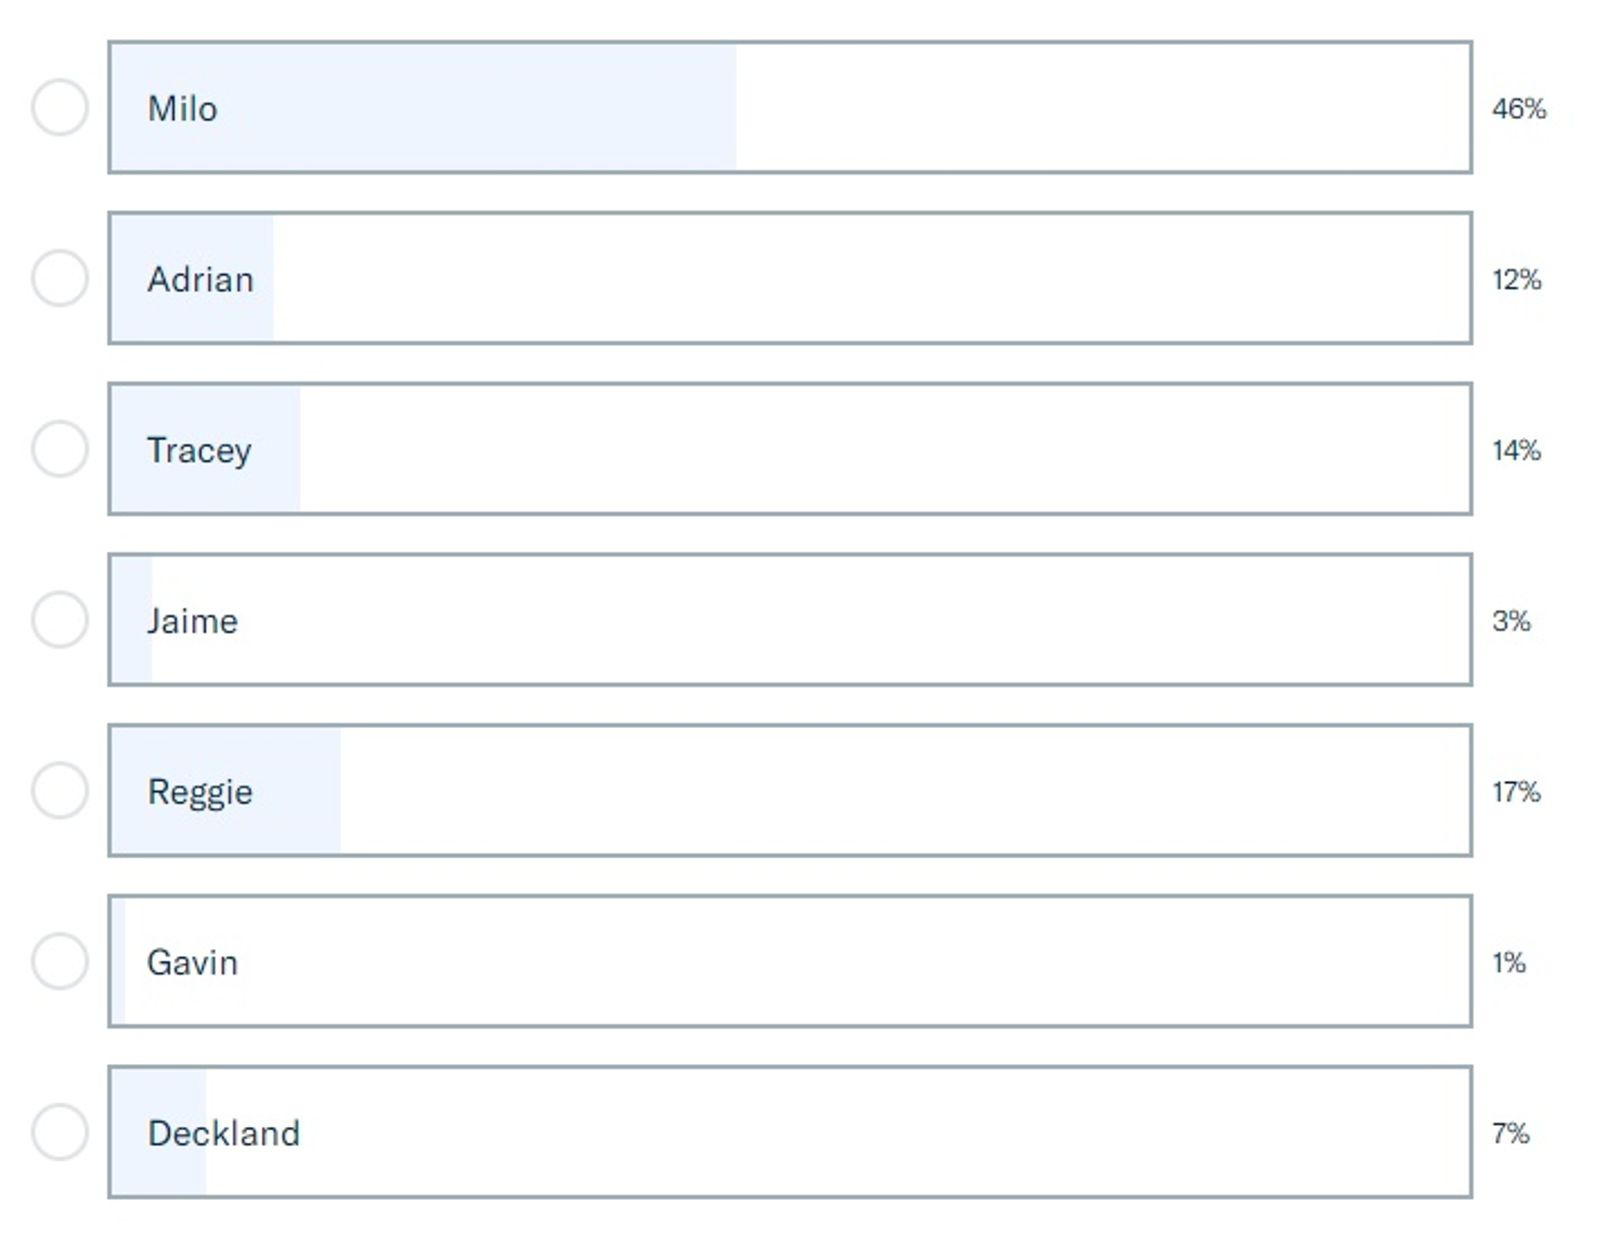1600x1236 pixels.
Task: Click the 17% result label
Action: tap(1516, 792)
